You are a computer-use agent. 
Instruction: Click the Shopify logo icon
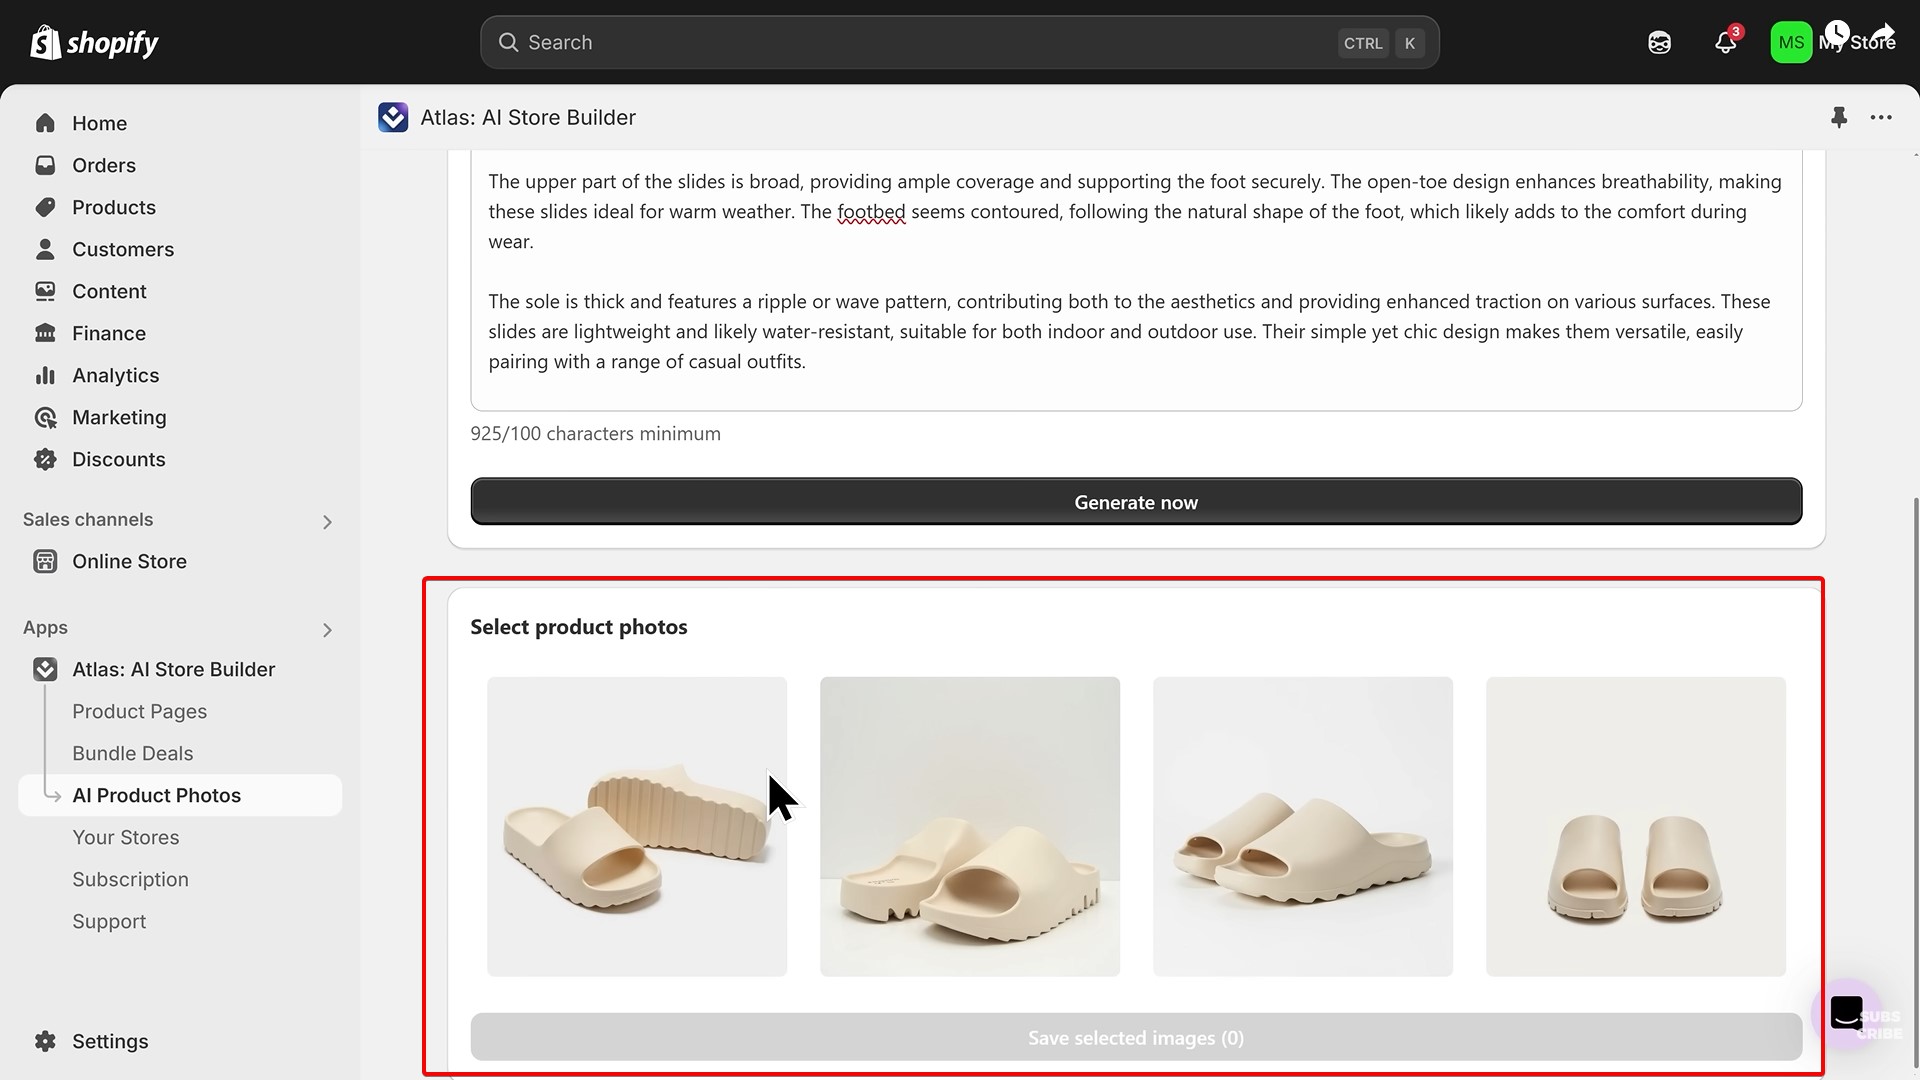click(46, 42)
